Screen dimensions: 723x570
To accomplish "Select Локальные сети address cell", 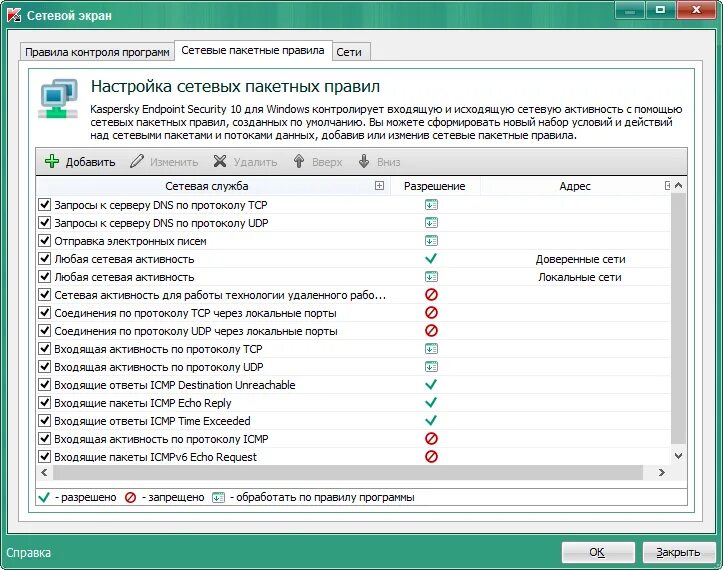I will (x=580, y=277).
